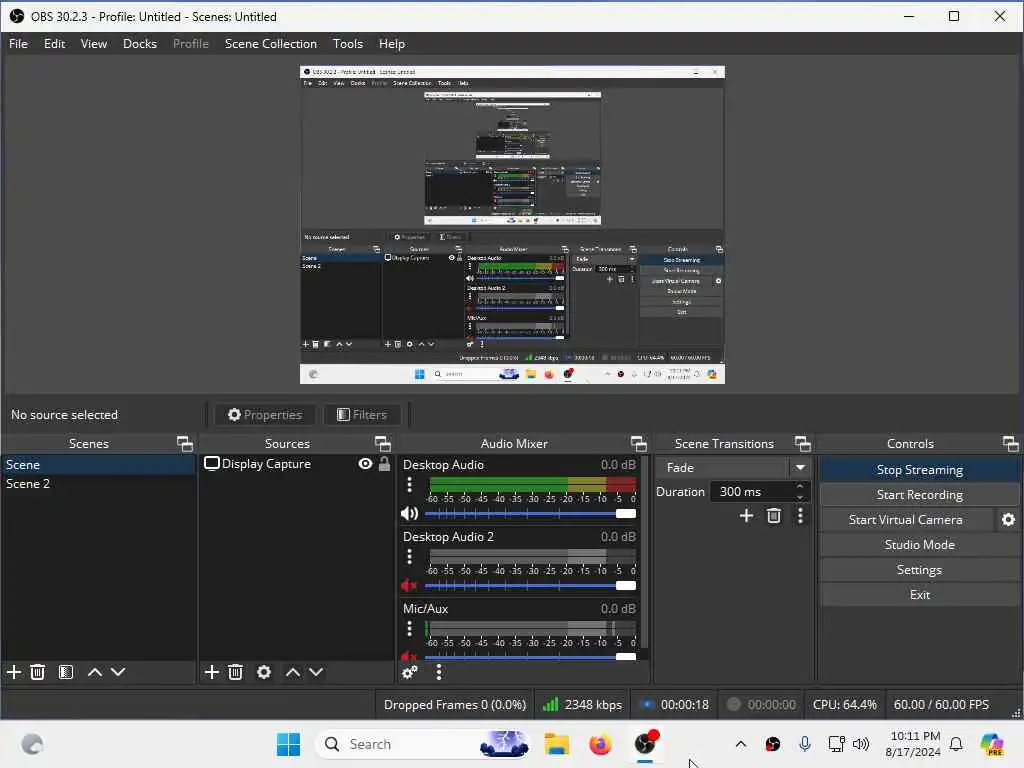Open the Edit menu
Viewport: 1024px width, 768px height.
[x=54, y=44]
